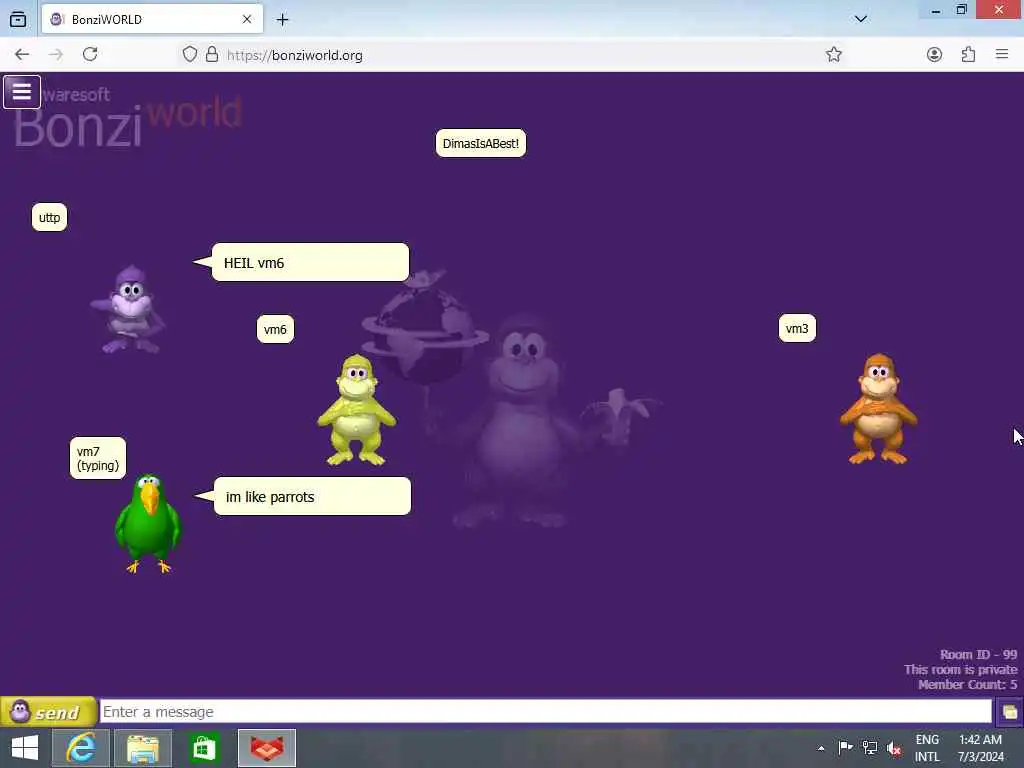This screenshot has height=768, width=1024.
Task: Open the Firefox account icon
Action: click(x=935, y=55)
